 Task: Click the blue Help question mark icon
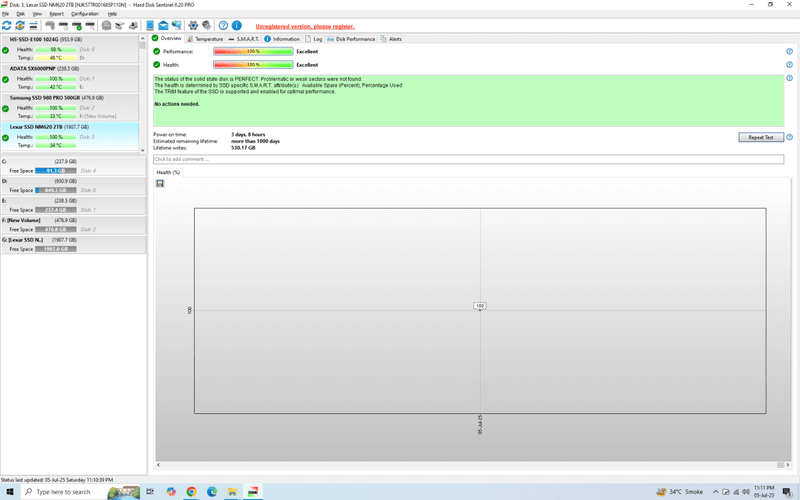click(x=223, y=25)
